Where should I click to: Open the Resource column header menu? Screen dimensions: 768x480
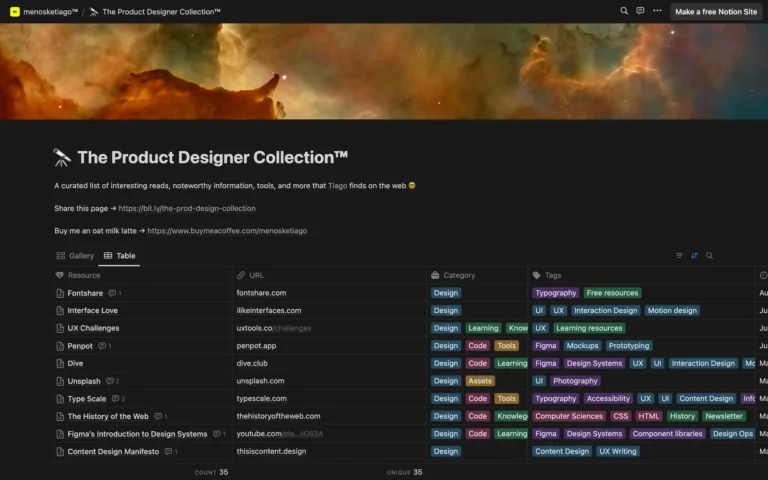coord(84,275)
